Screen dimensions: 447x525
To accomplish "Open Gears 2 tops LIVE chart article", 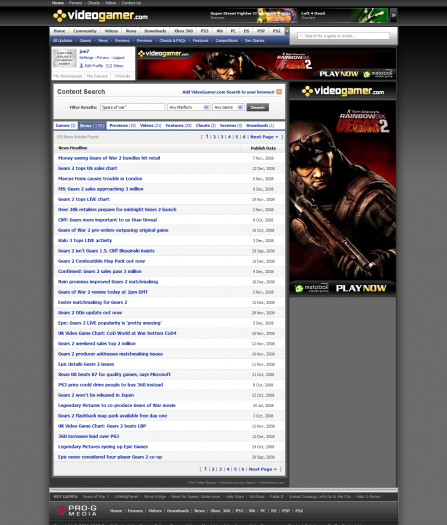I will 84,199.
